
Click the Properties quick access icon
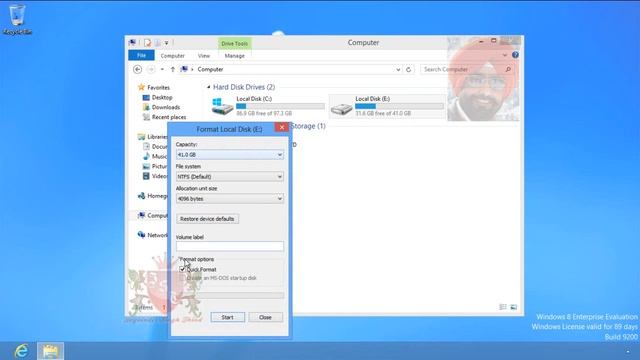coord(147,42)
